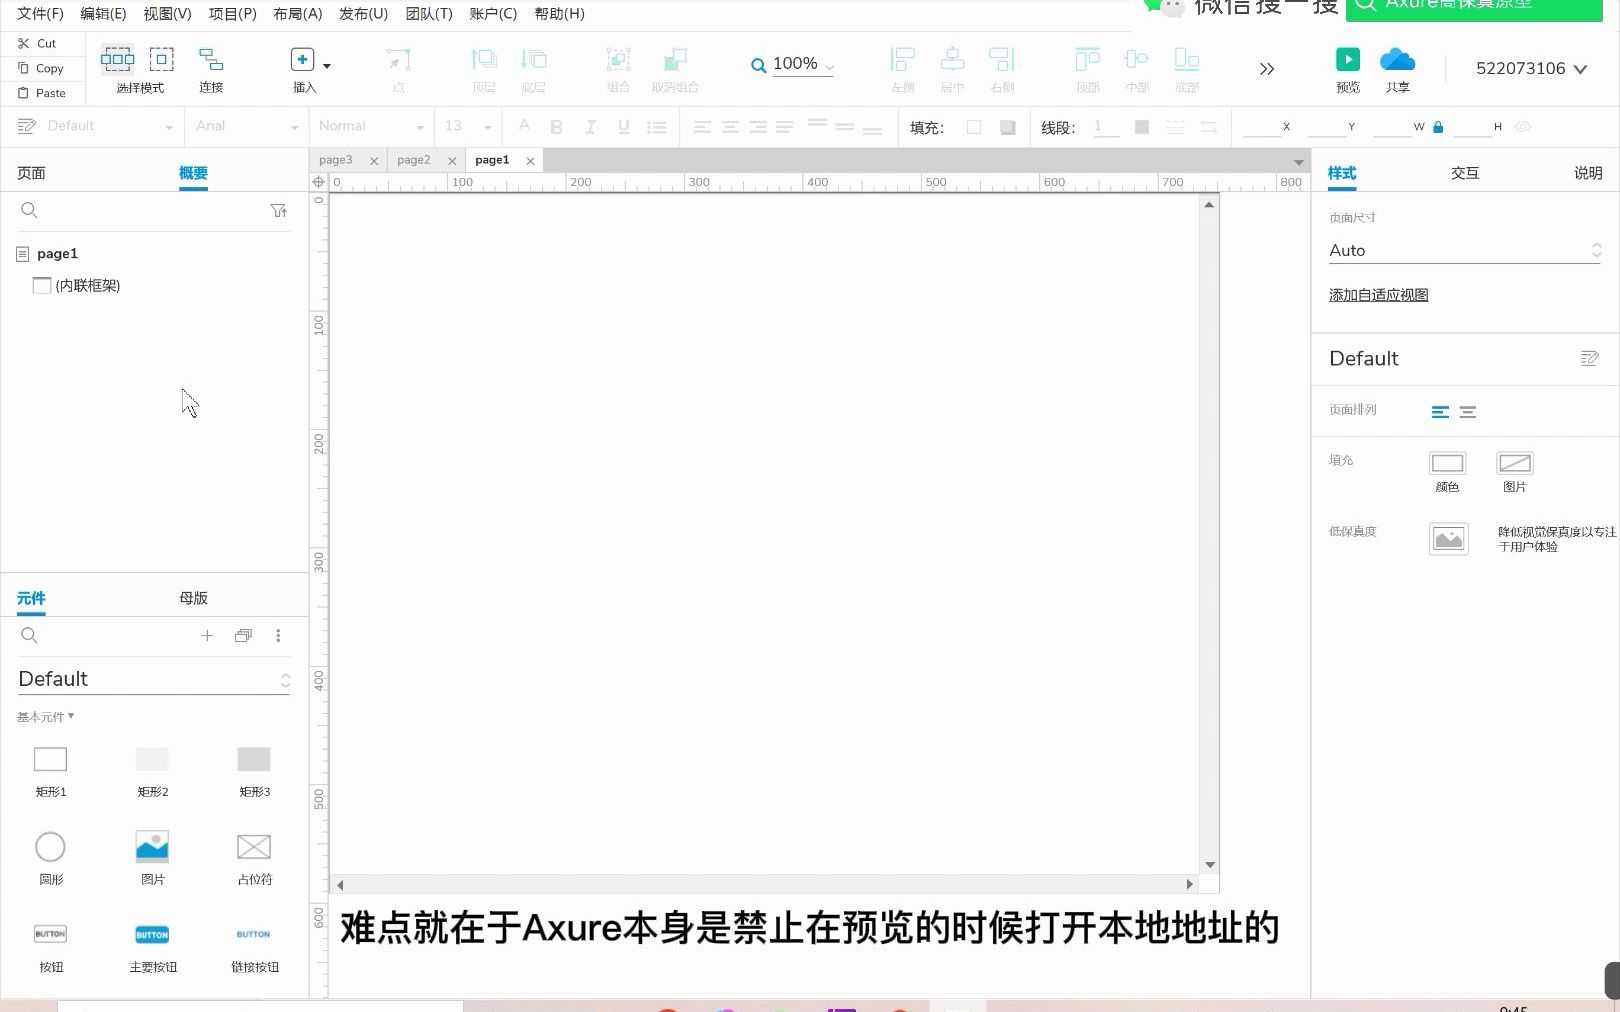Toggle bullet list formatting
The image size is (1620, 1012).
656,127
